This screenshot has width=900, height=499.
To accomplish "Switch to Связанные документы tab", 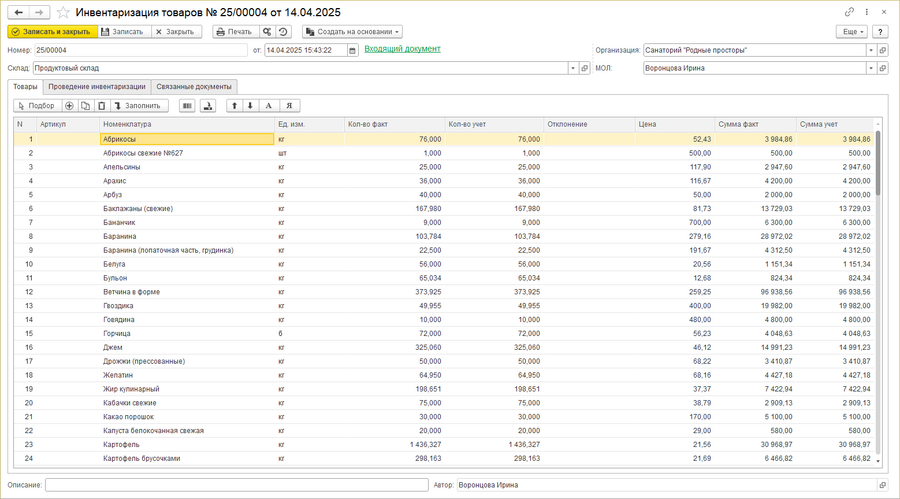I will coord(194,87).
